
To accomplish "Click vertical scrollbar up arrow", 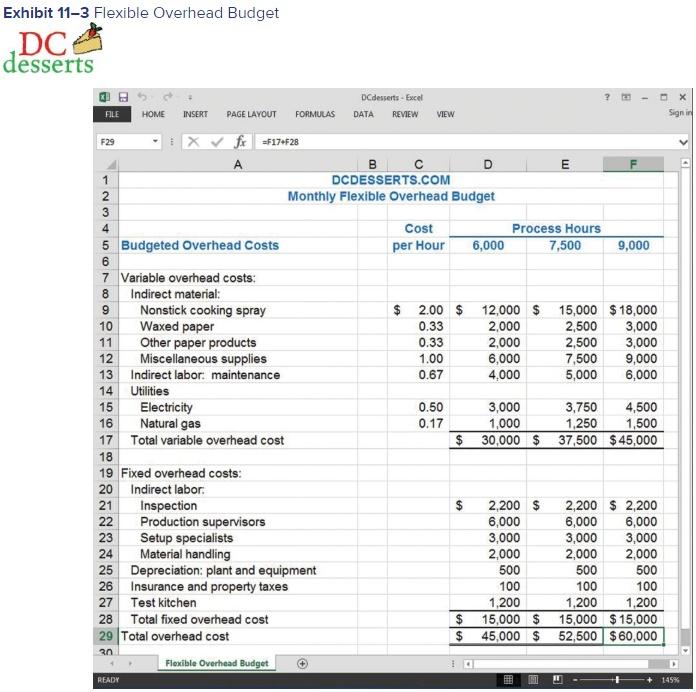I will click(685, 163).
